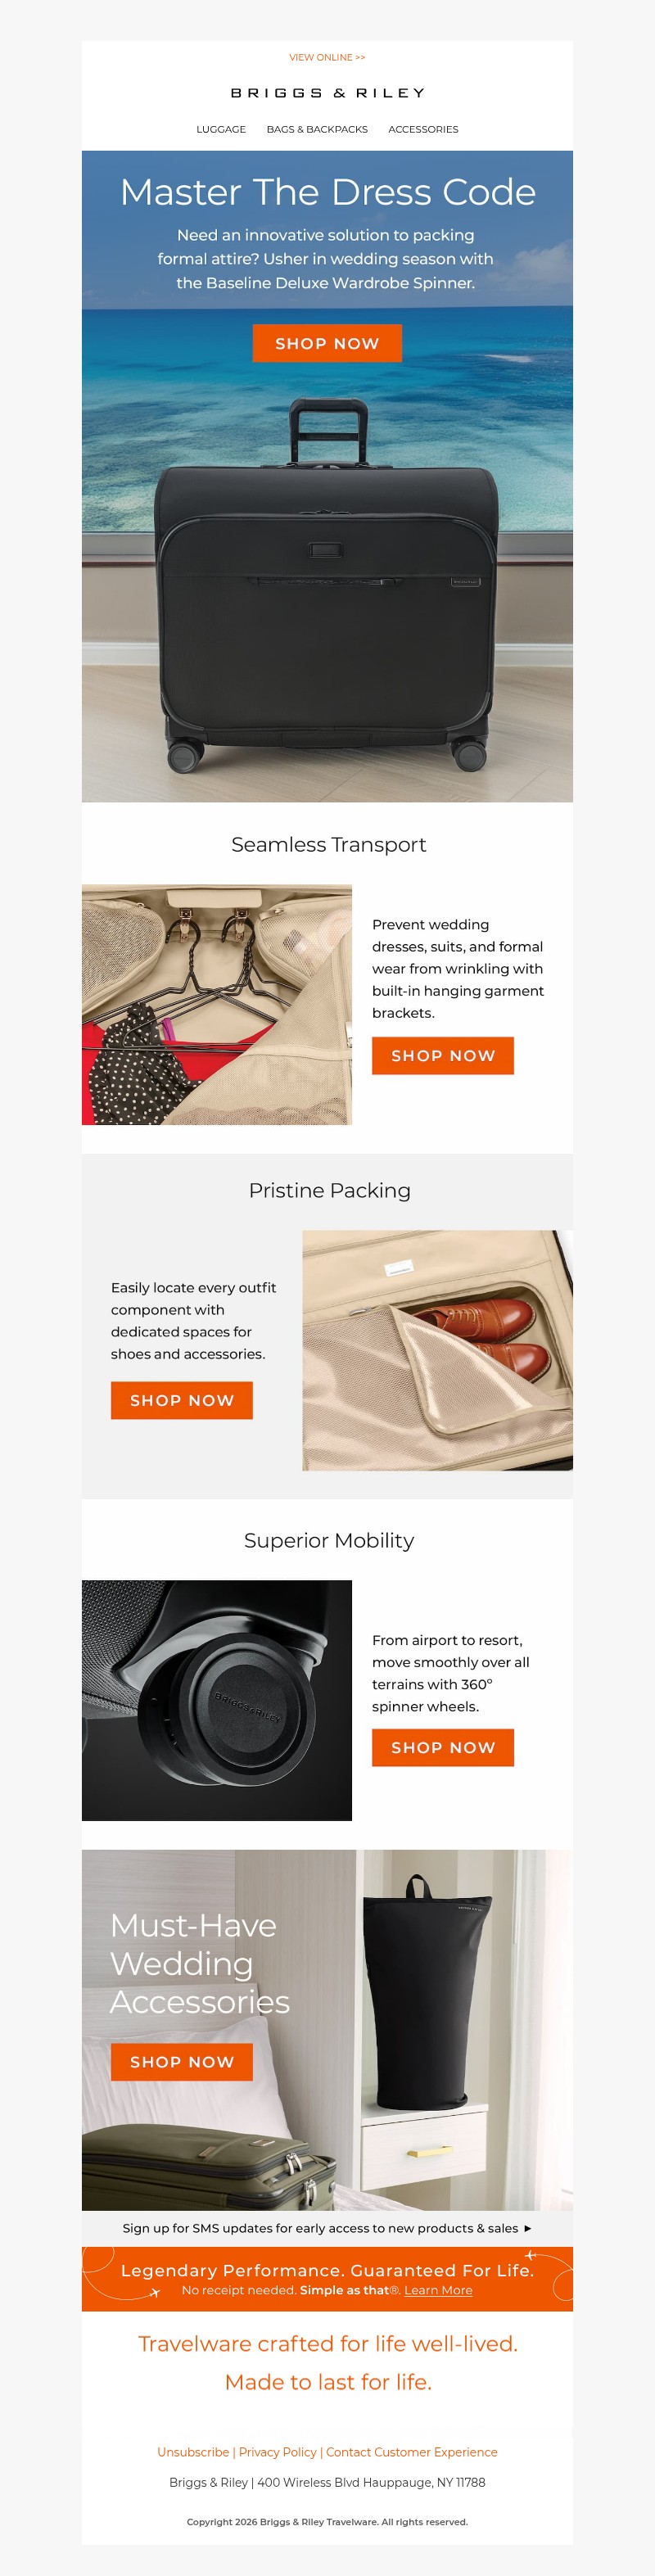The height and width of the screenshot is (2576, 655).
Task: Click Shop Now under Seamless Transport
Action: tap(443, 1056)
